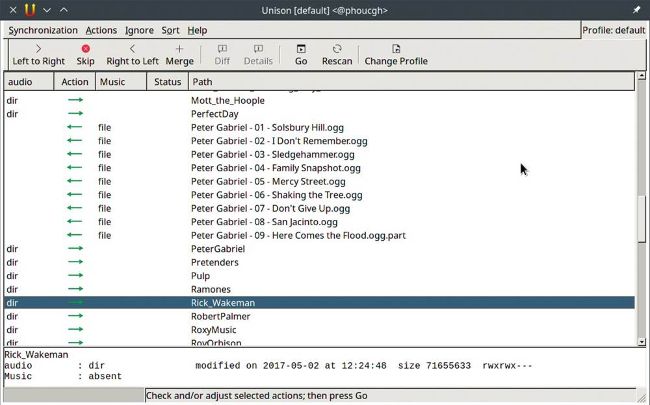Image resolution: width=650 pixels, height=405 pixels.
Task: Select Peter Gabriel - 03 - Sledgehammer.ogg row
Action: (272, 154)
